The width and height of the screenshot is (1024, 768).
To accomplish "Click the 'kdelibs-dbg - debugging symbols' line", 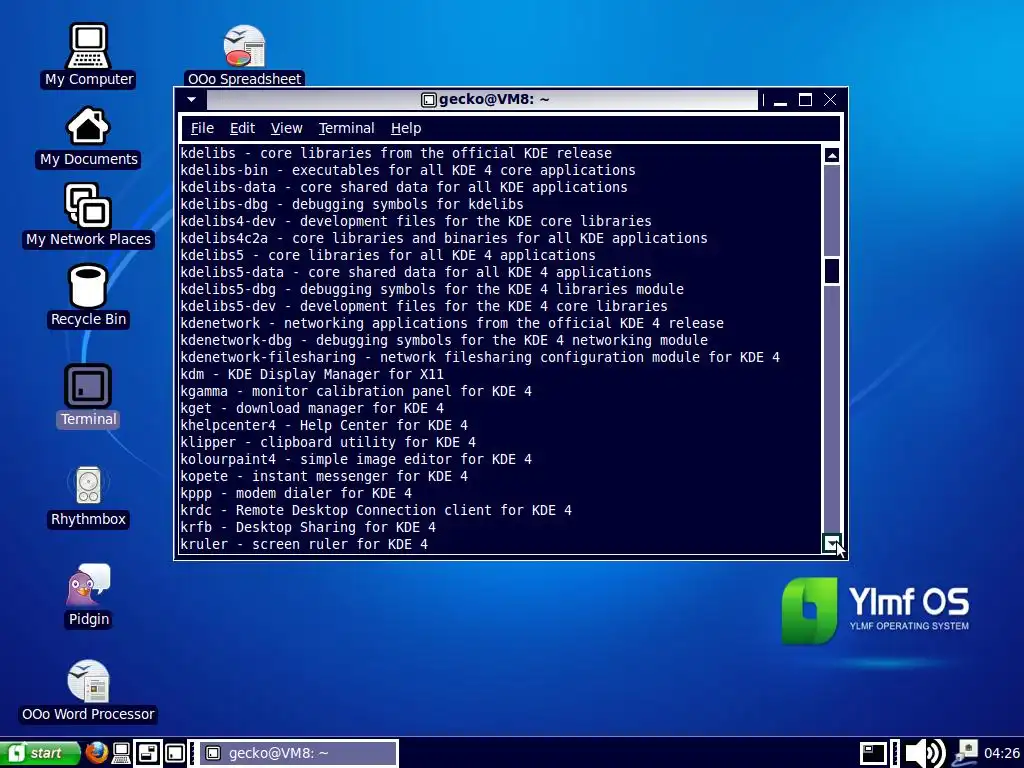I will 352,204.
